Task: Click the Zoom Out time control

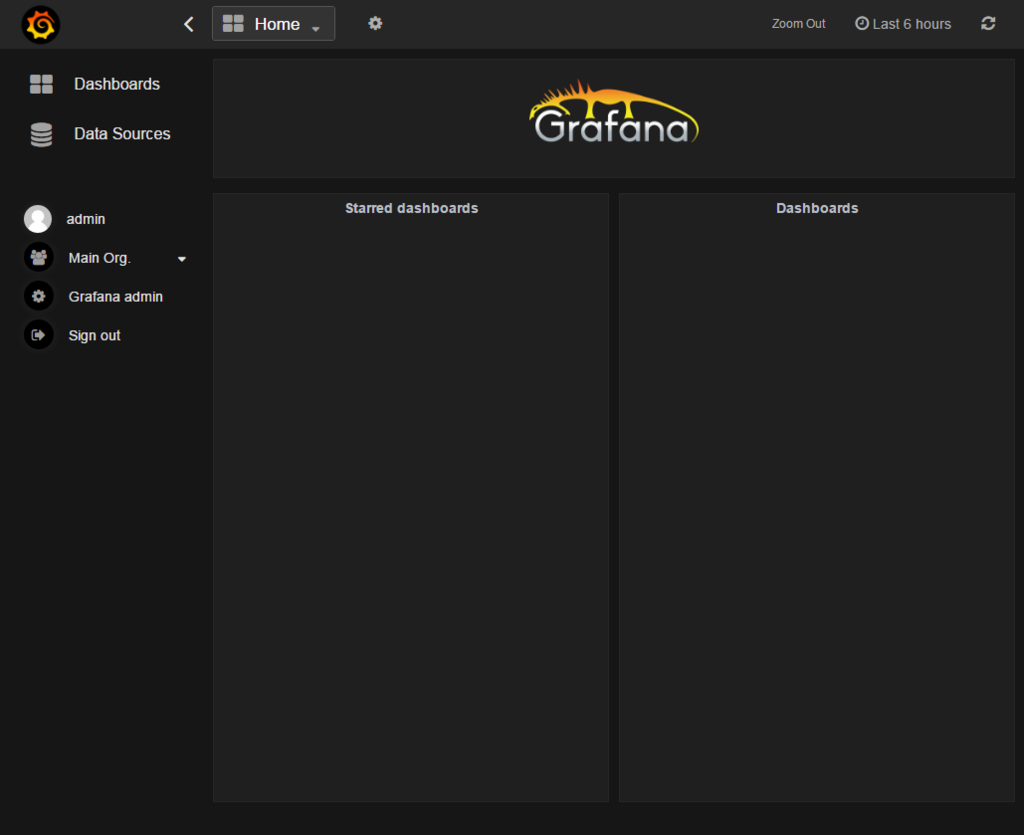Action: (x=798, y=24)
